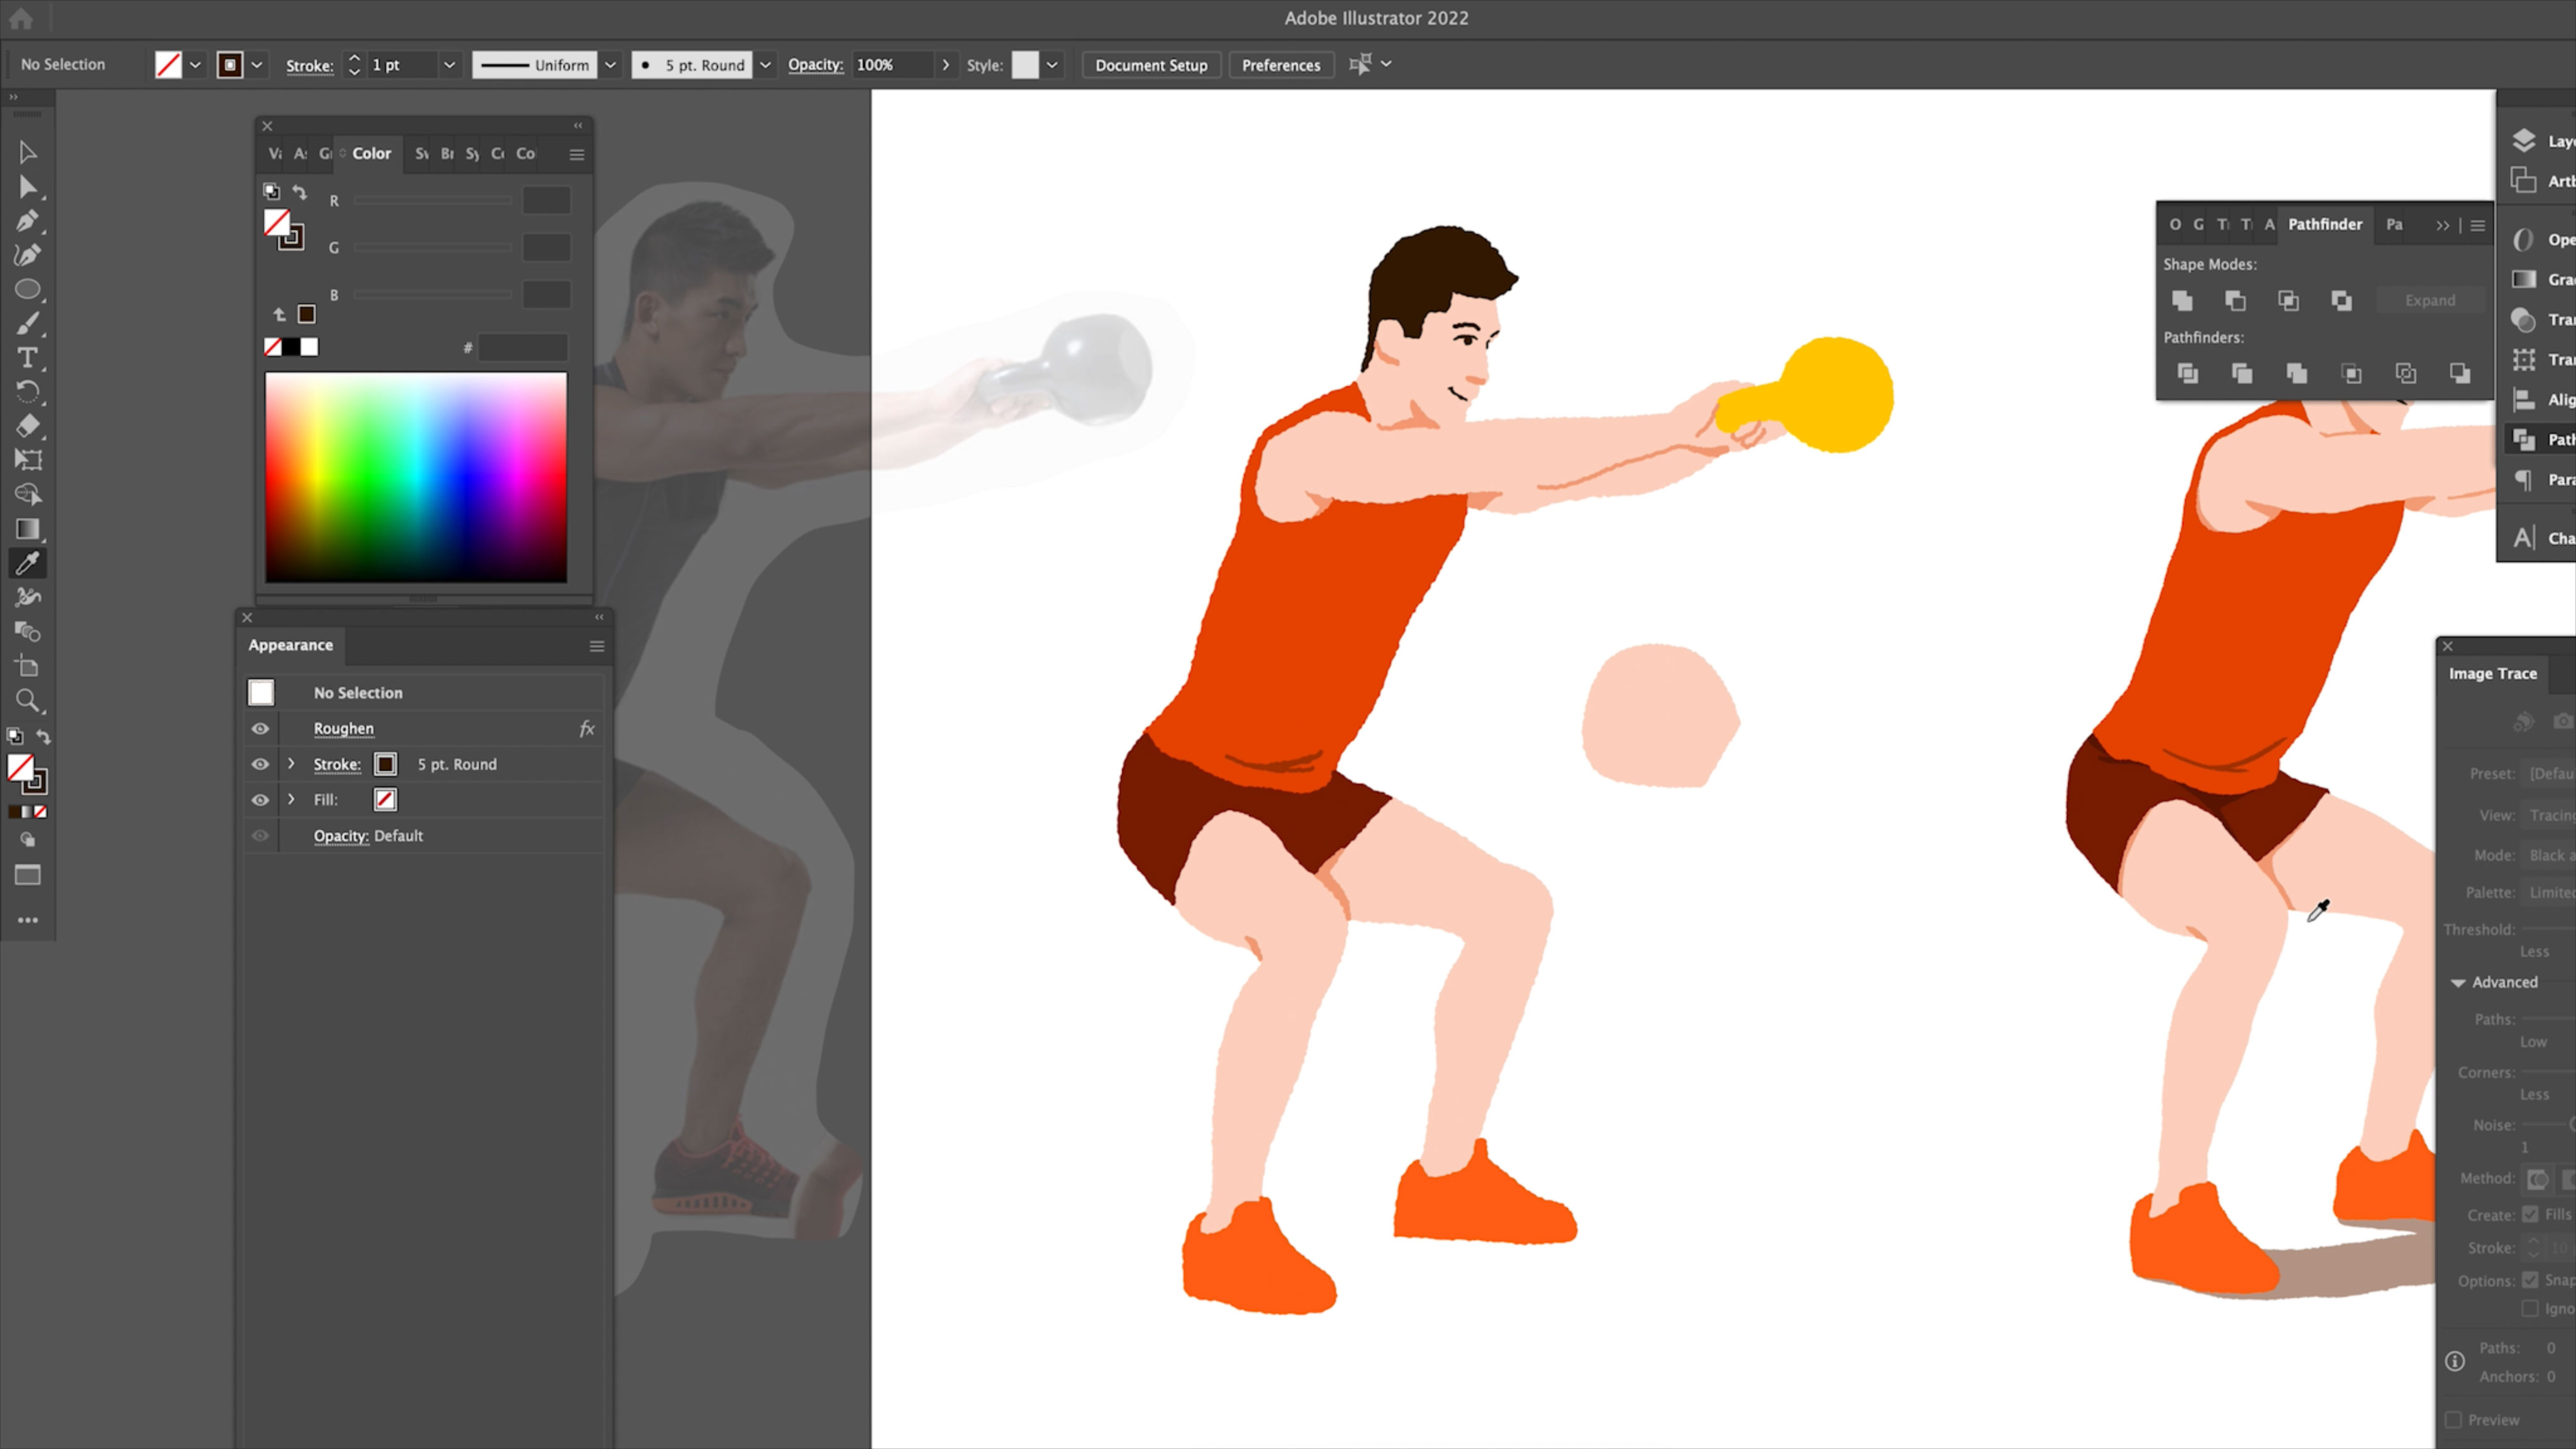The width and height of the screenshot is (2576, 1449).
Task: Open stroke weight dropdown
Action: point(449,65)
